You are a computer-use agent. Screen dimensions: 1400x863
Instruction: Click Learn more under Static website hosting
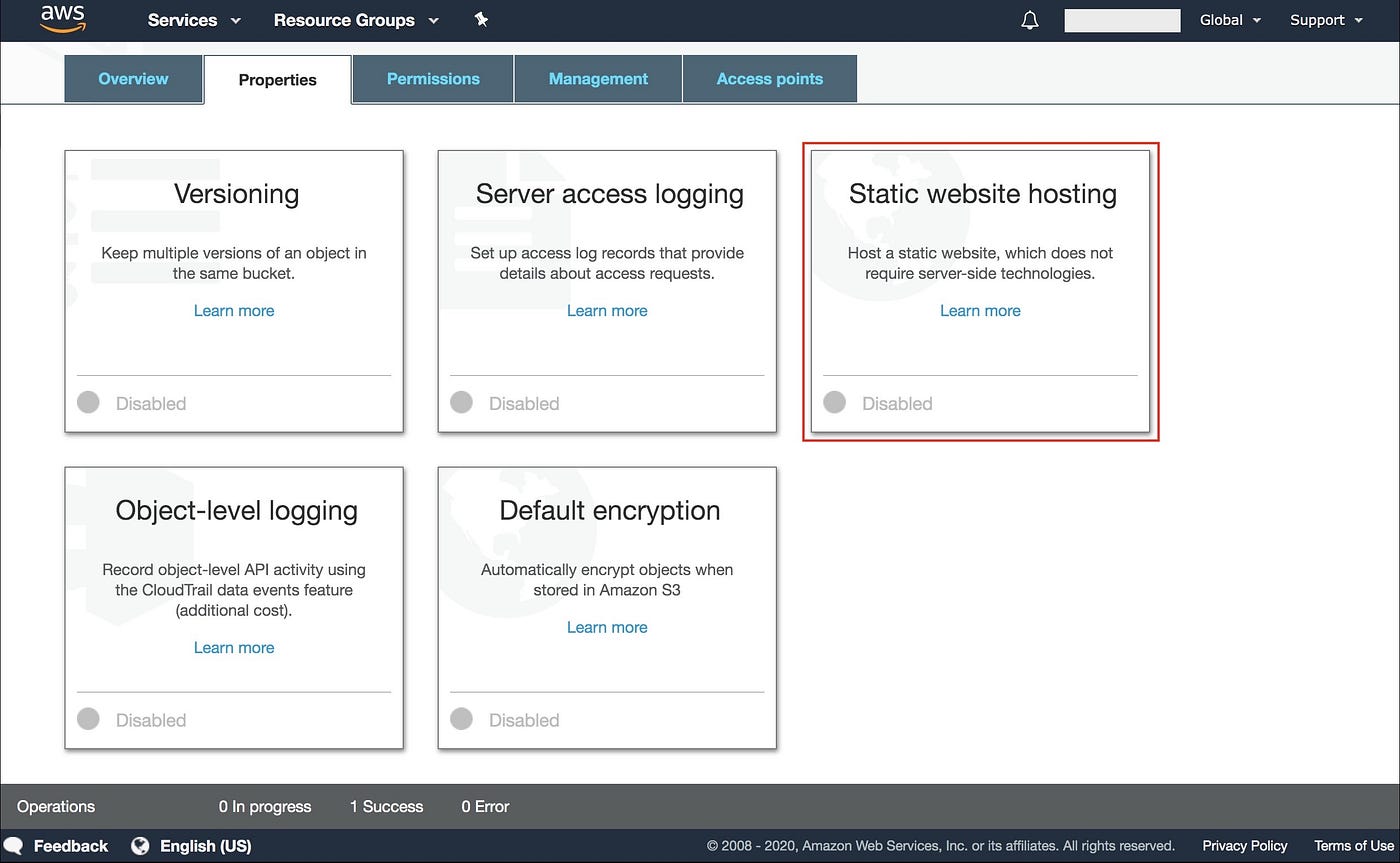(979, 310)
